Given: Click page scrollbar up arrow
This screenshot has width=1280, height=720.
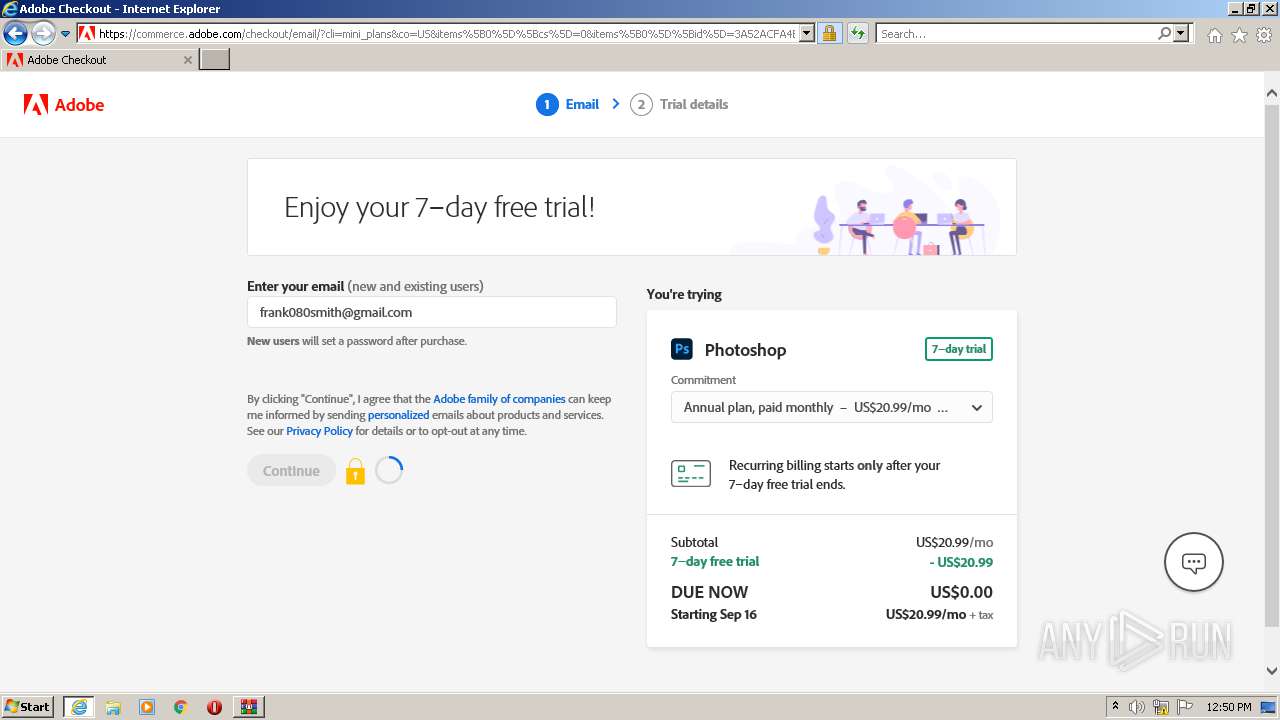Looking at the screenshot, I should click(1272, 94).
